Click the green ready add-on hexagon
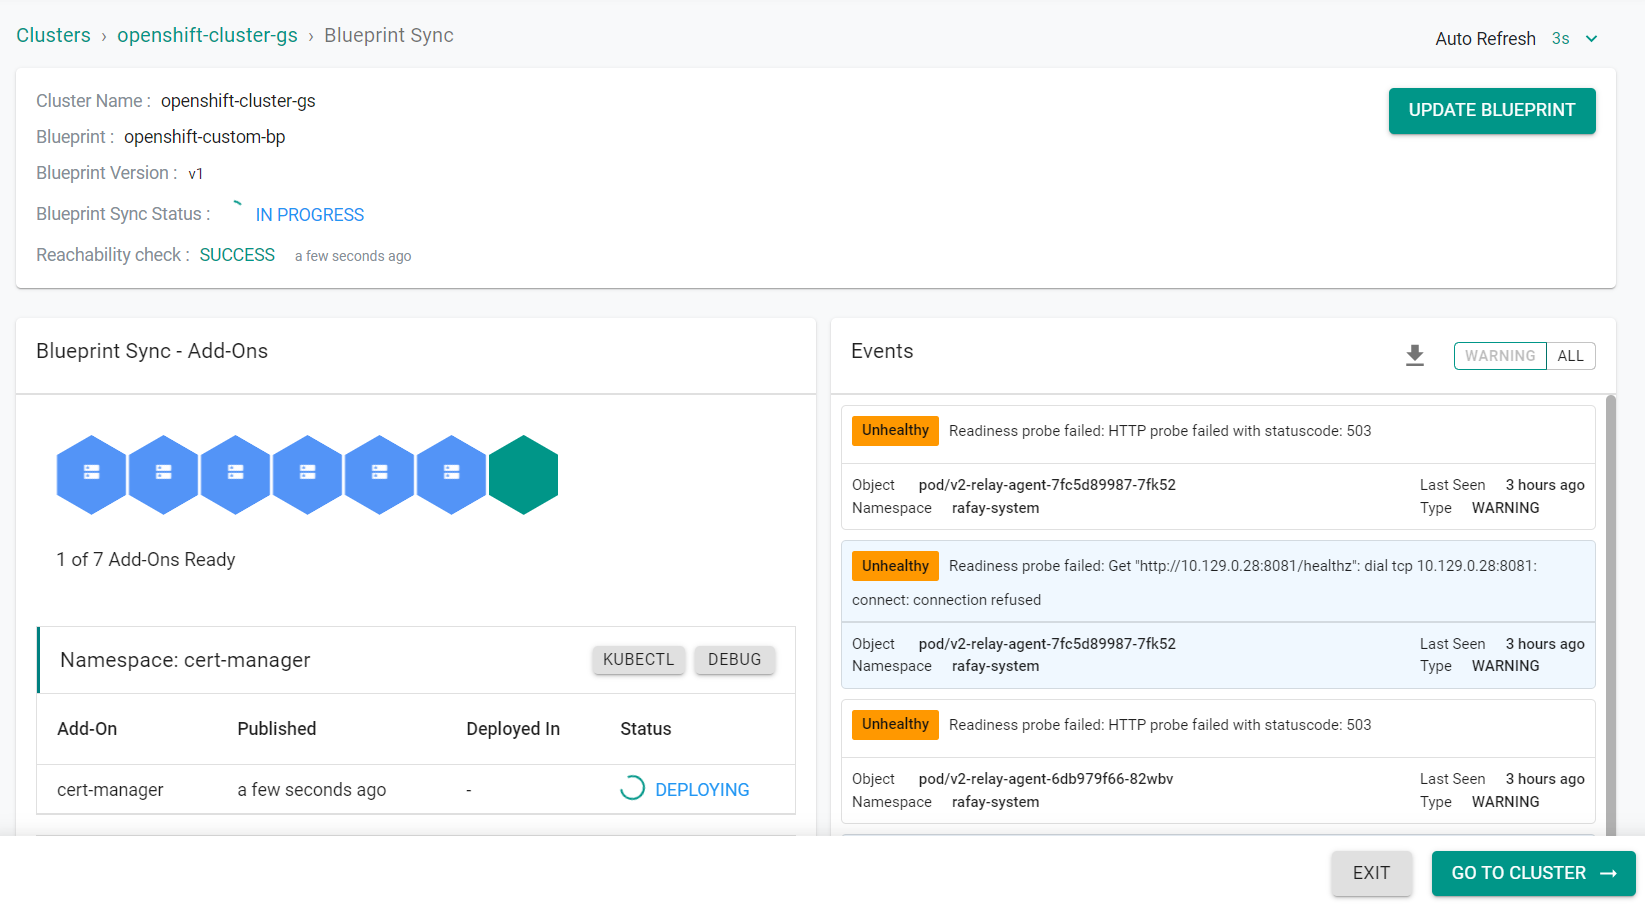This screenshot has height=904, width=1645. click(x=524, y=475)
